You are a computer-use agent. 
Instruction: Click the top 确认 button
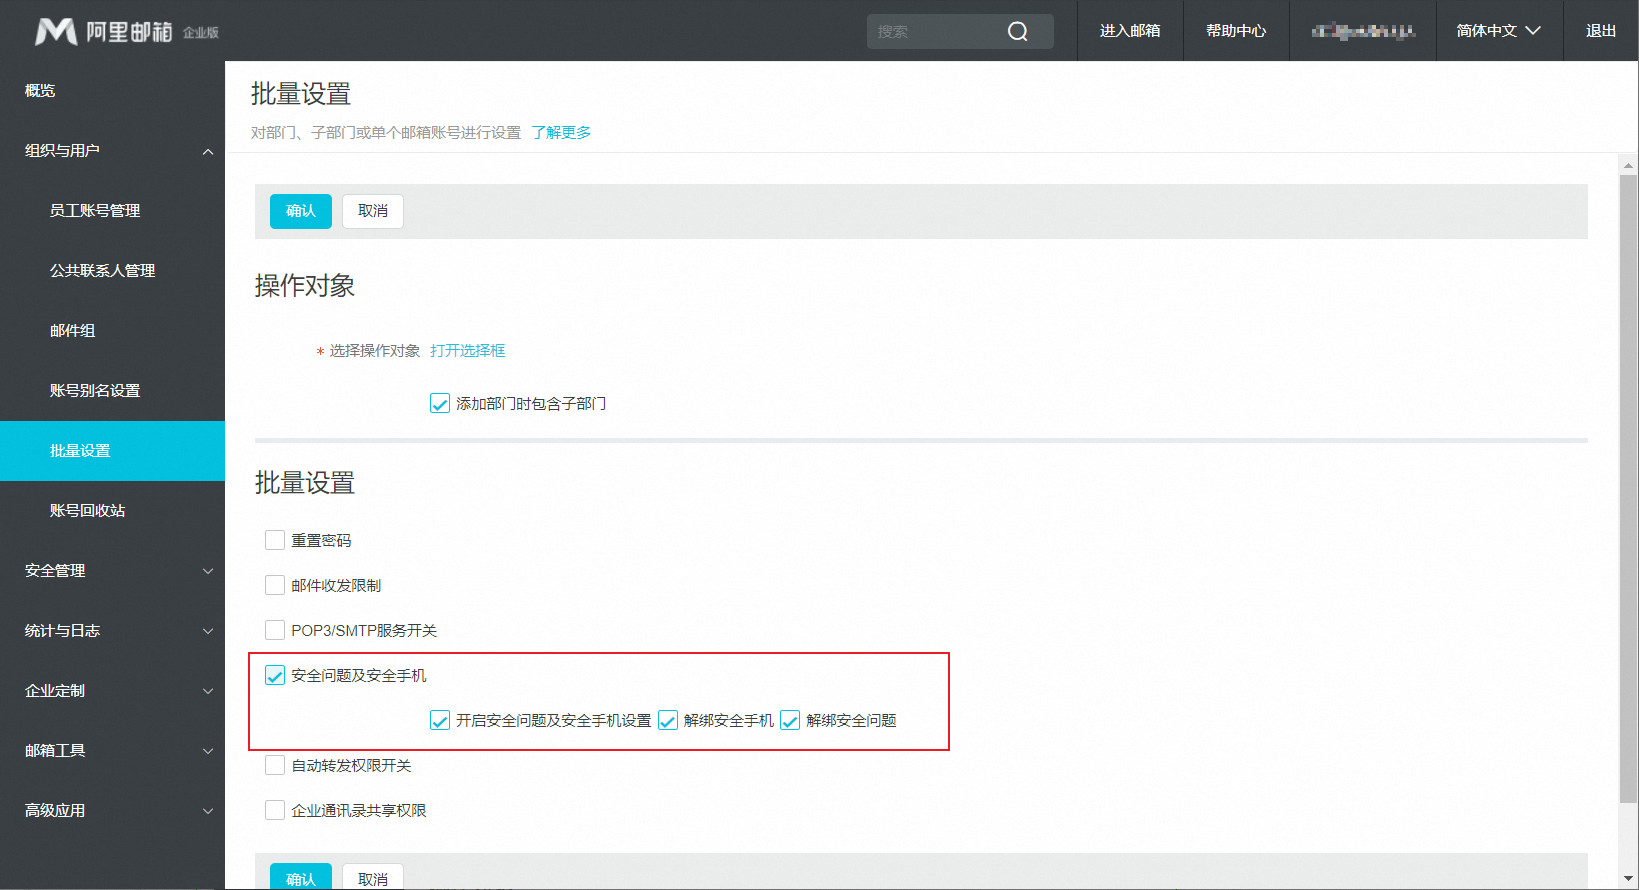point(301,211)
